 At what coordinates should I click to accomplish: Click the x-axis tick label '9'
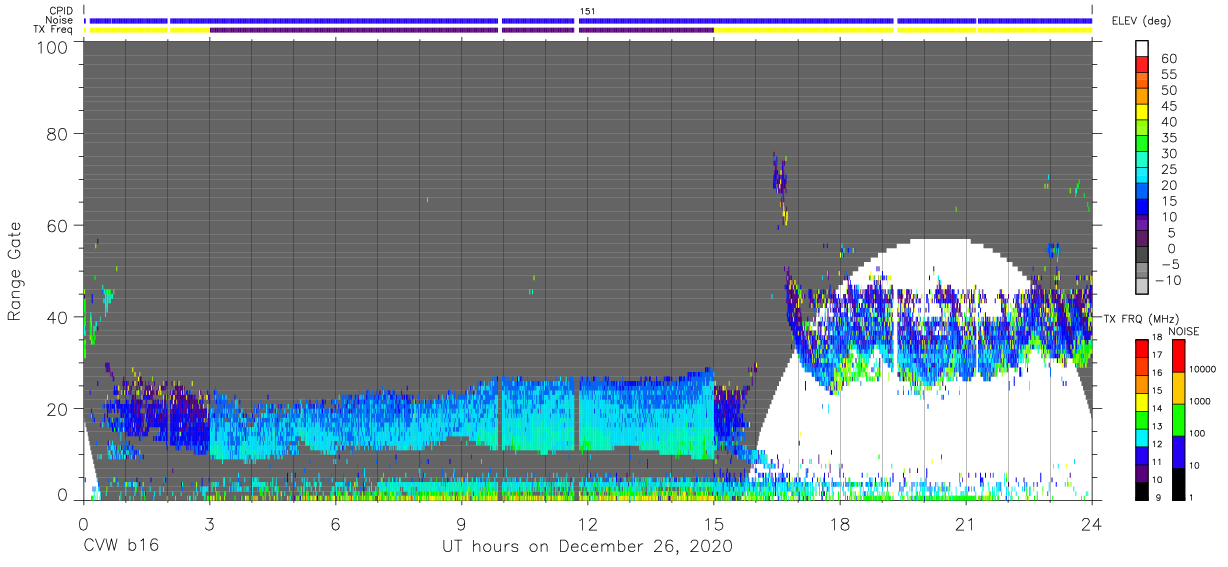click(461, 522)
